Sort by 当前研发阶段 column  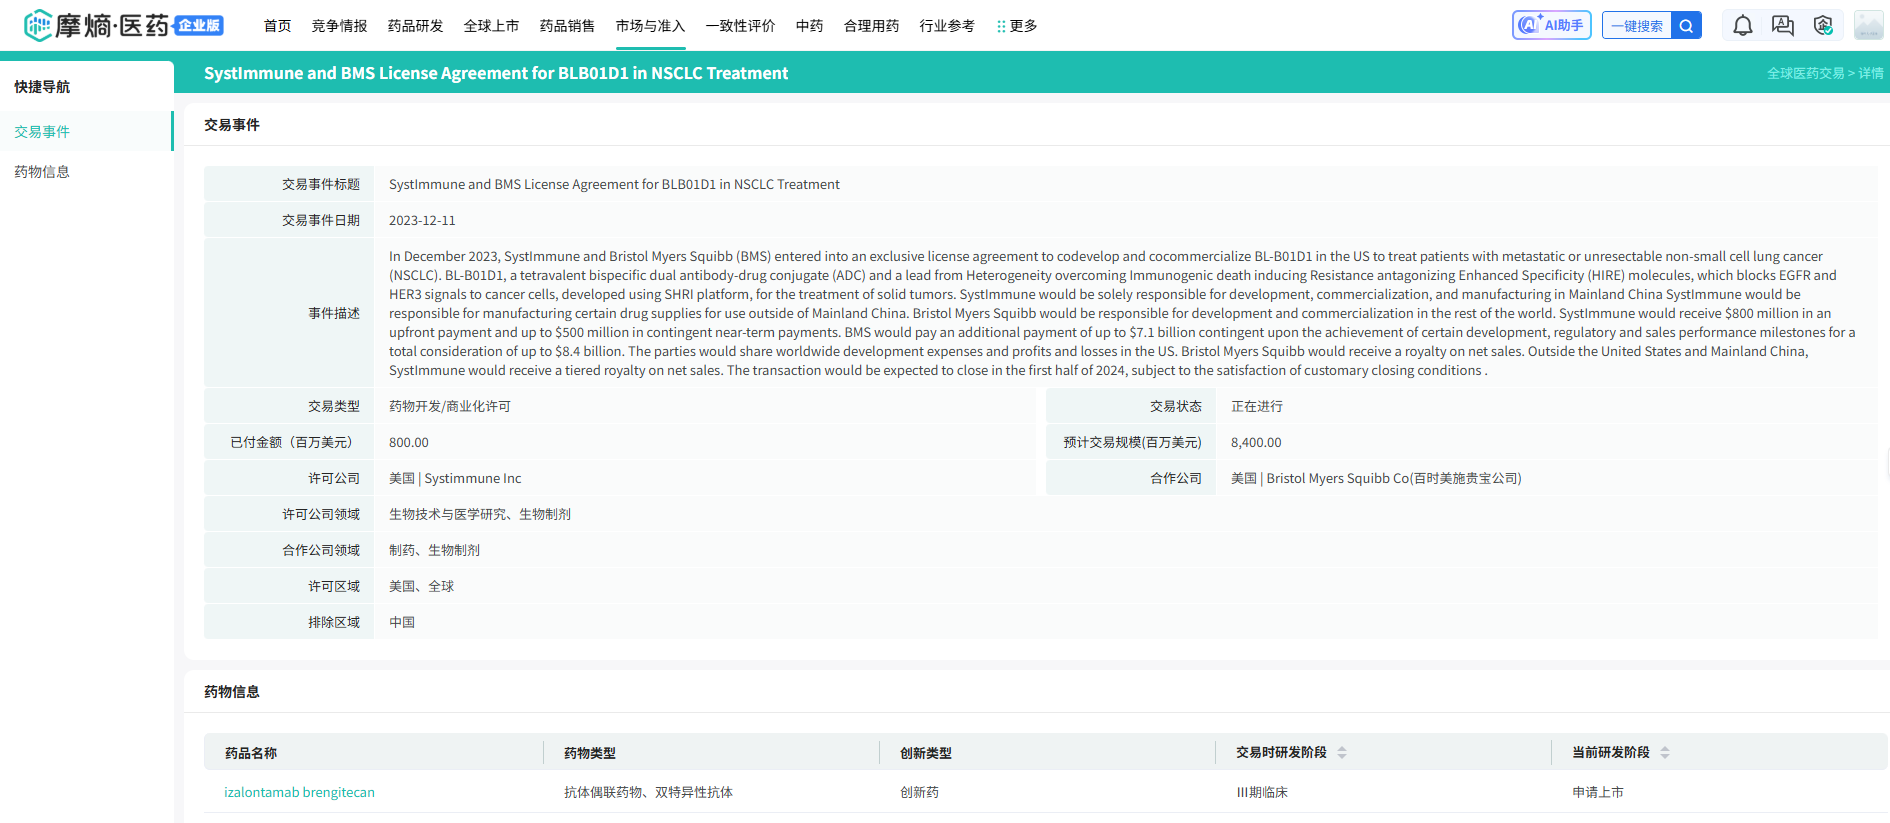(x=1664, y=753)
